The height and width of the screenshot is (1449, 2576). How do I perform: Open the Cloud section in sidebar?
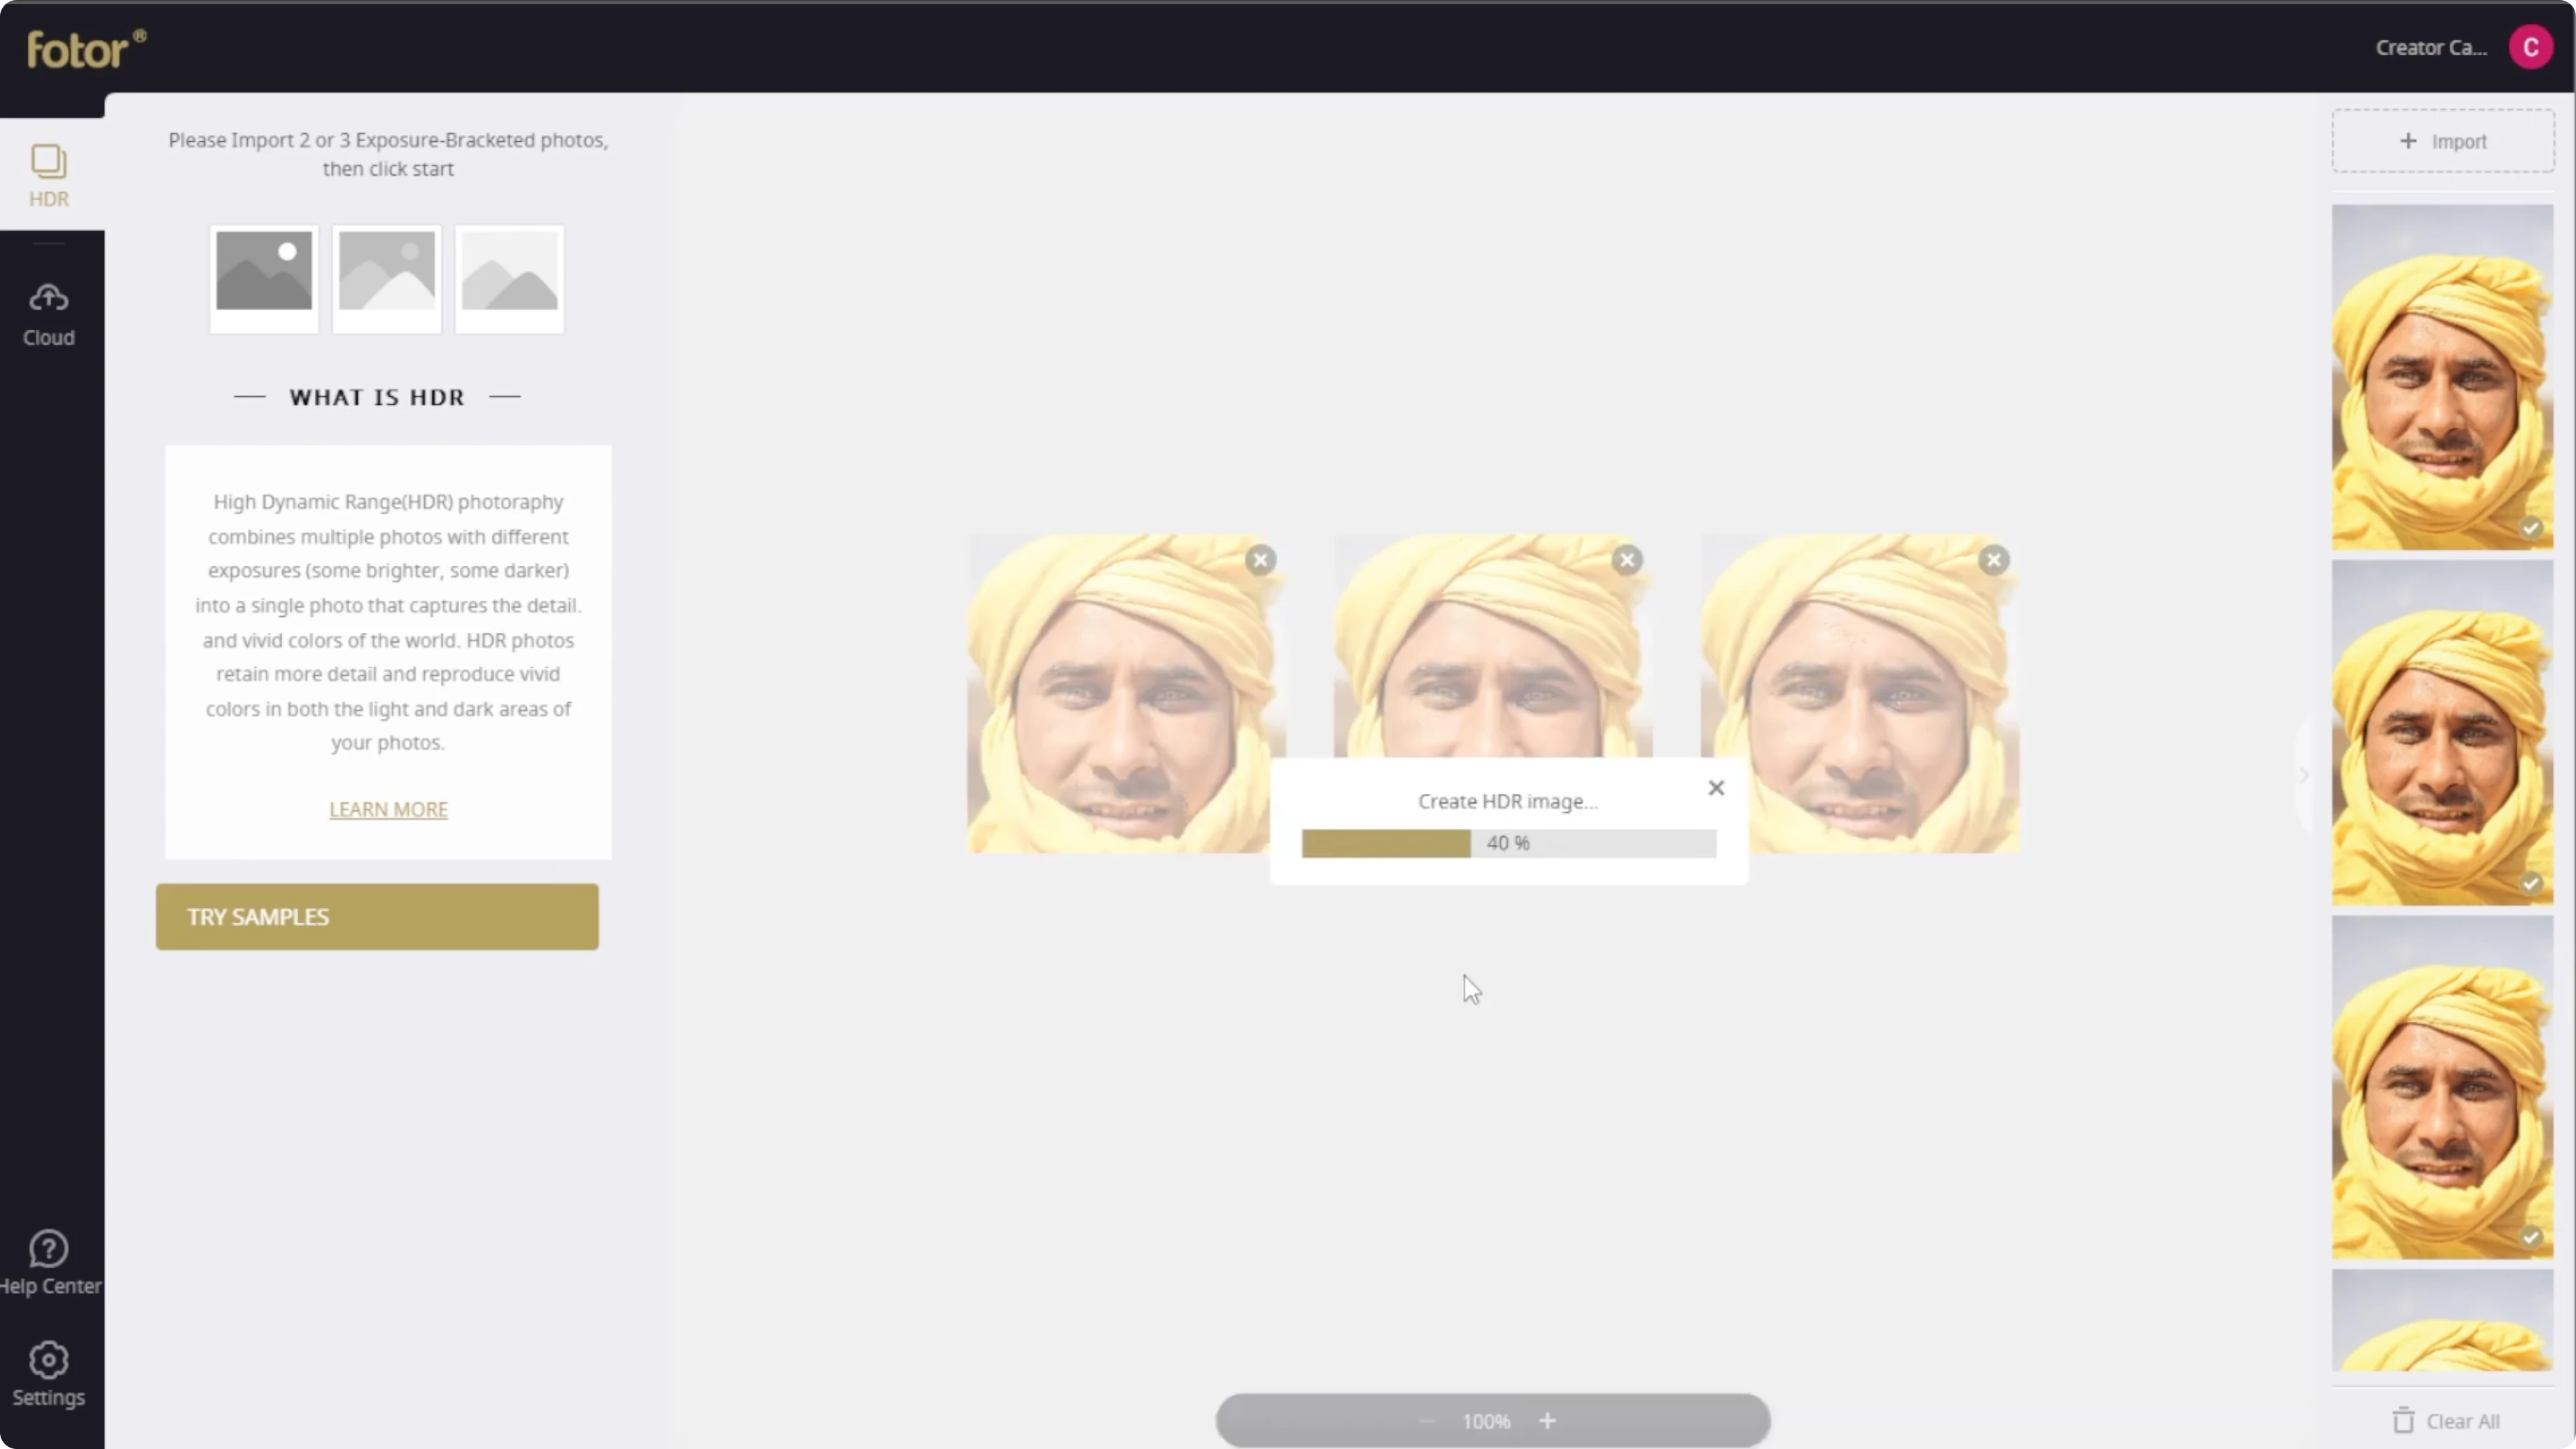click(x=49, y=315)
